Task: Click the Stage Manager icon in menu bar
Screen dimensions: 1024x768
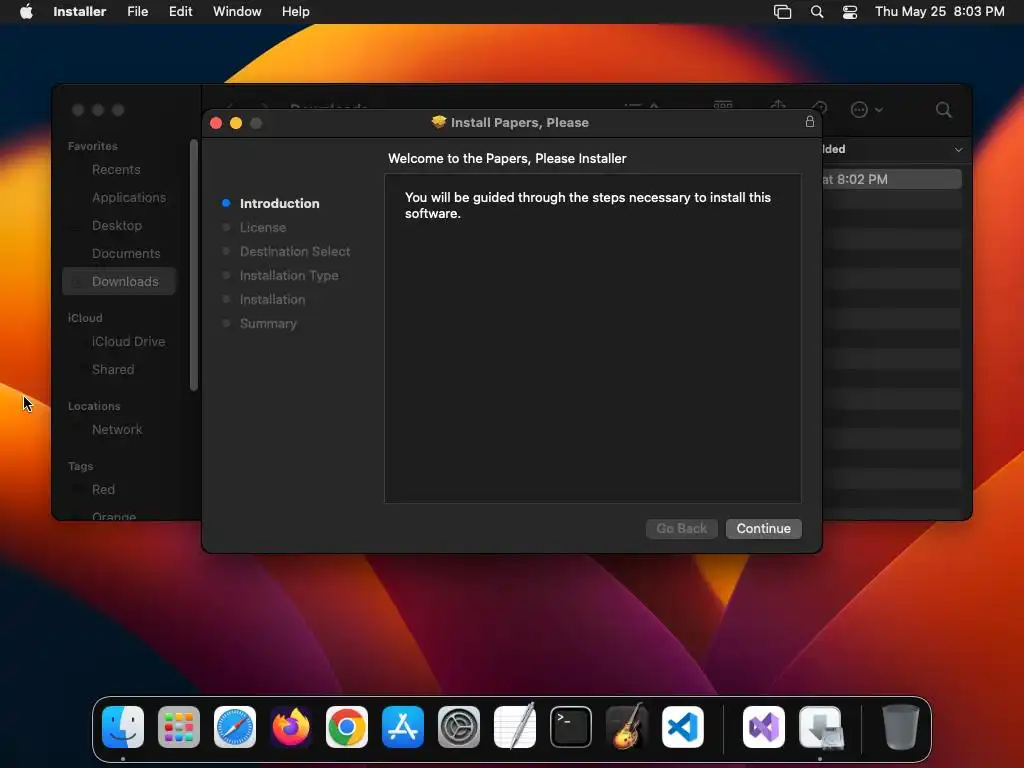Action: point(782,12)
